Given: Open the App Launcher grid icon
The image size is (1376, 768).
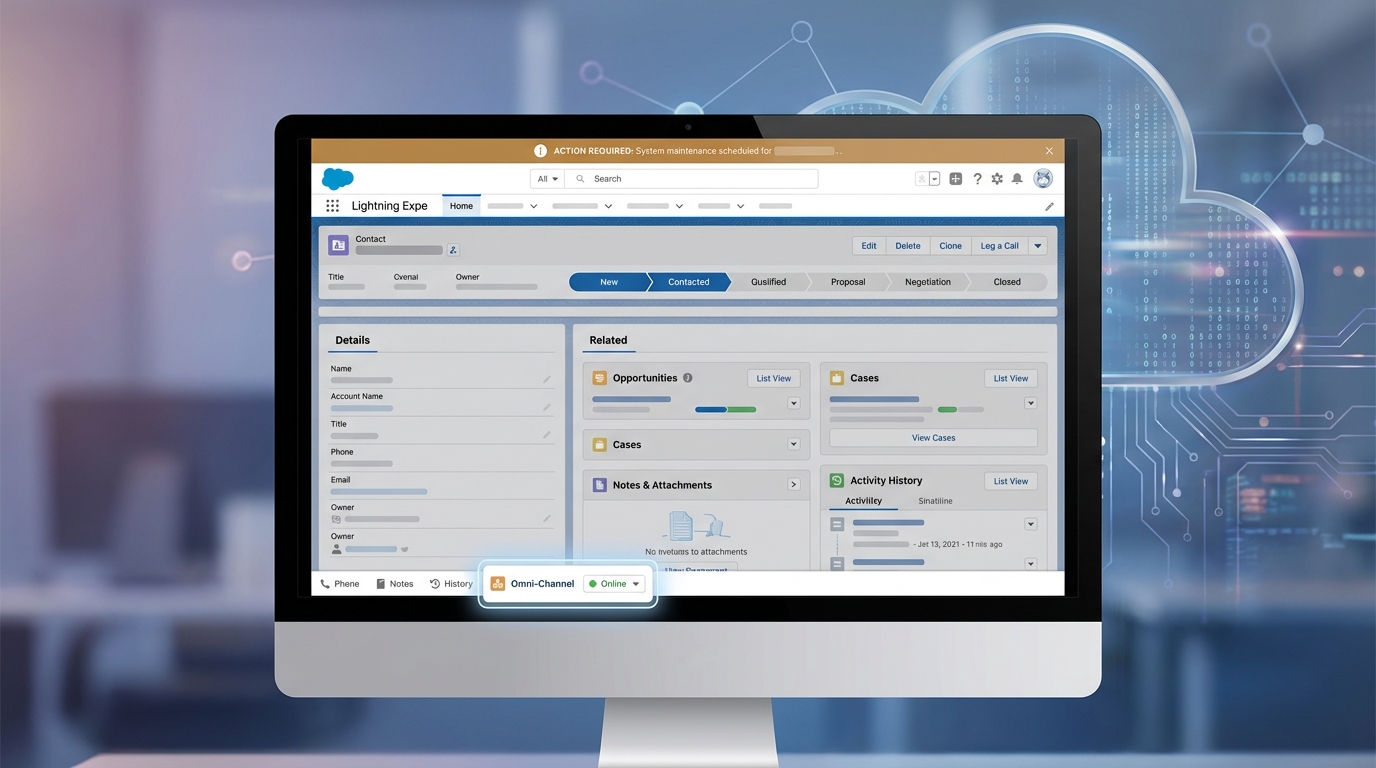Looking at the screenshot, I should pos(332,205).
